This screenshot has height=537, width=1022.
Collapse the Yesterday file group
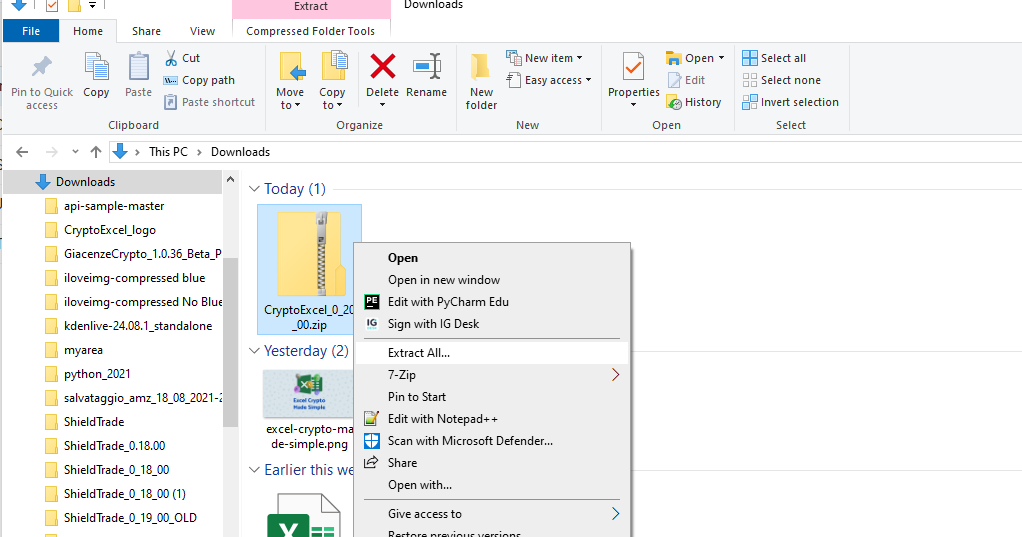(254, 351)
